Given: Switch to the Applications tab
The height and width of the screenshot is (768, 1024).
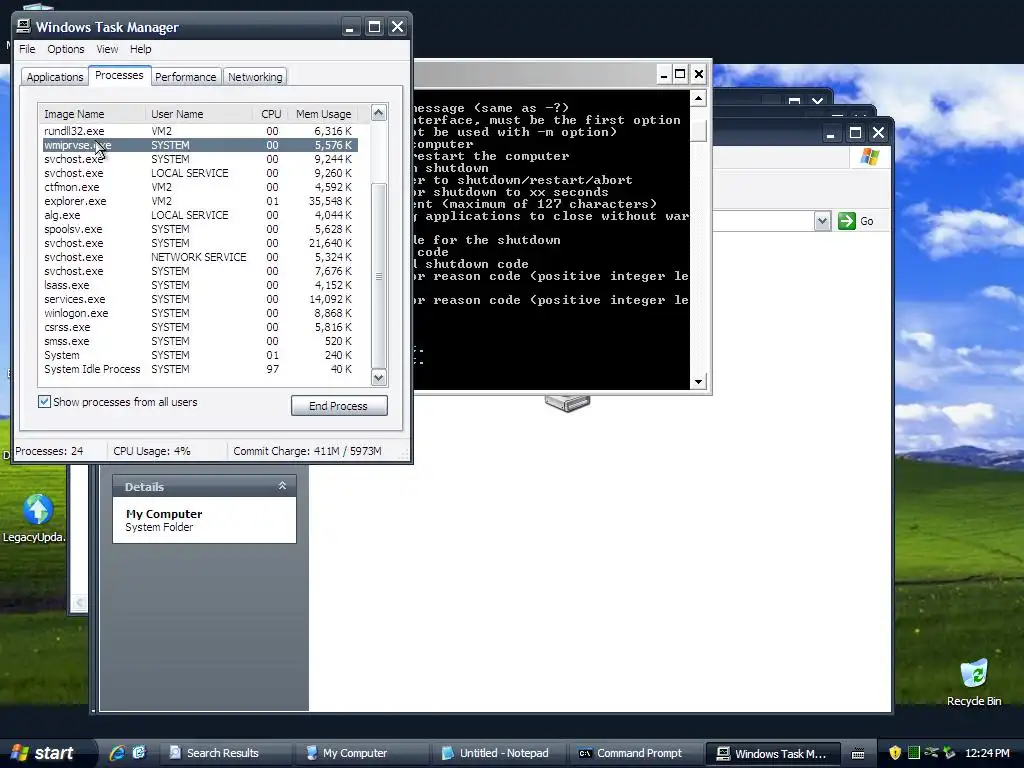Looking at the screenshot, I should pos(55,77).
